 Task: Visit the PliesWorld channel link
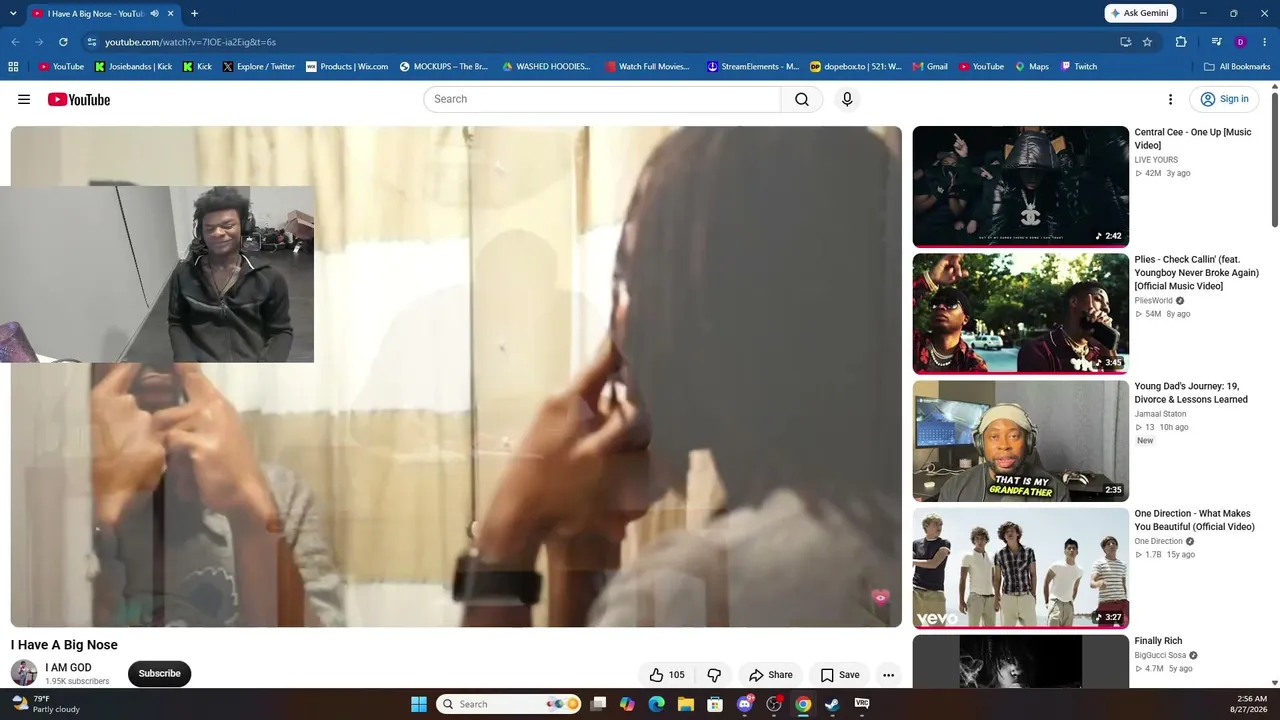[x=1153, y=300]
